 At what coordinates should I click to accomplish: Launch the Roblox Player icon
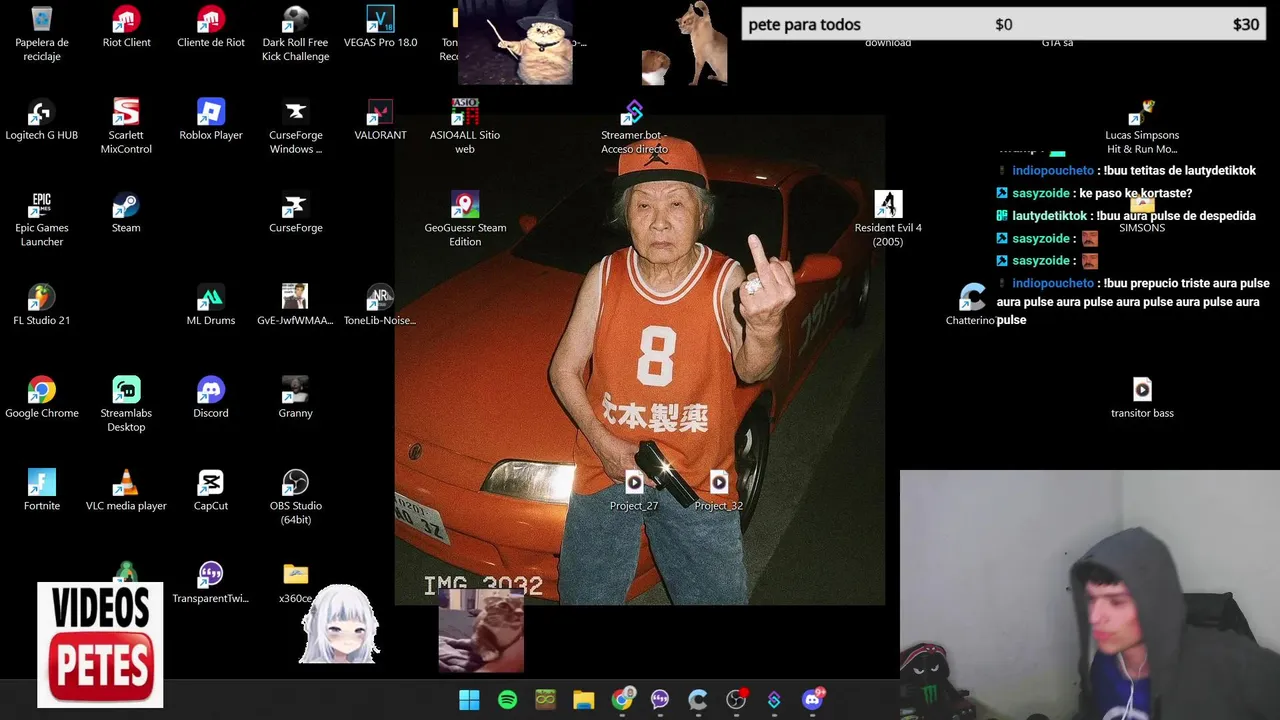click(x=211, y=120)
